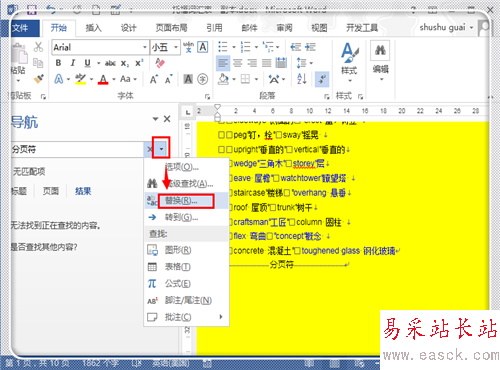Click the character shading A icon
500x370 pixels.
188,79
